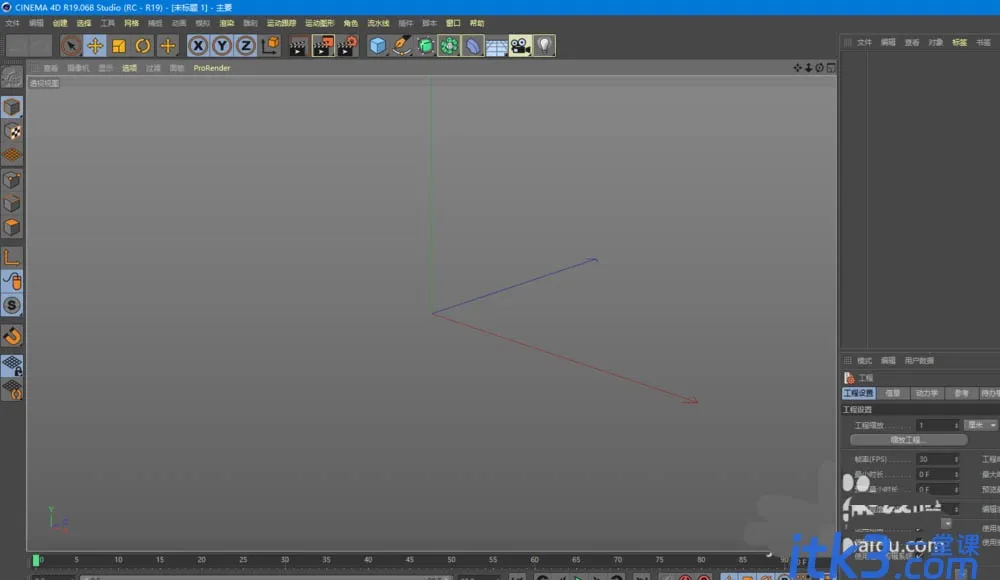Switch to 动力学 tab in attributes
The image size is (1000, 580).
click(x=926, y=394)
